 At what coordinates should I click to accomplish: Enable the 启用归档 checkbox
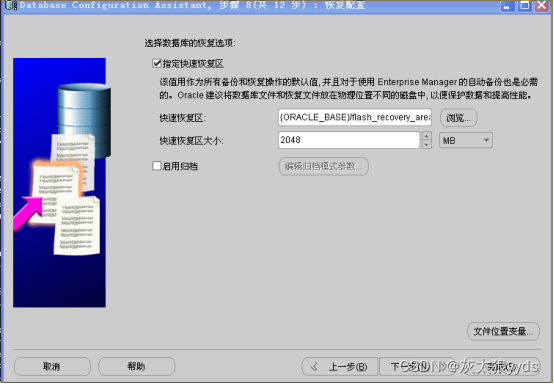coord(157,166)
